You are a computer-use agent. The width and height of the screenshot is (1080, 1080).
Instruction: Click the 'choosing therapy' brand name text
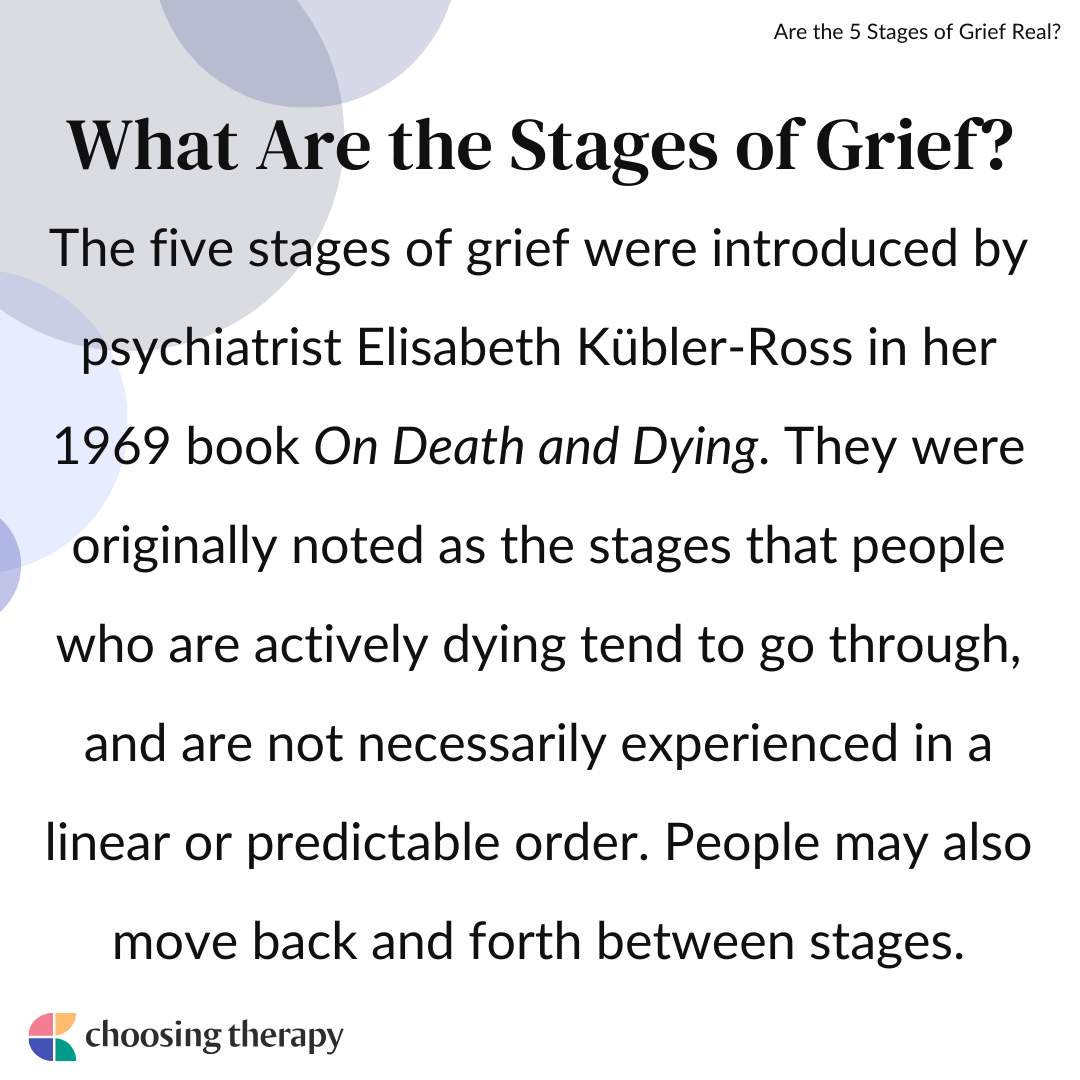pyautogui.click(x=214, y=1037)
